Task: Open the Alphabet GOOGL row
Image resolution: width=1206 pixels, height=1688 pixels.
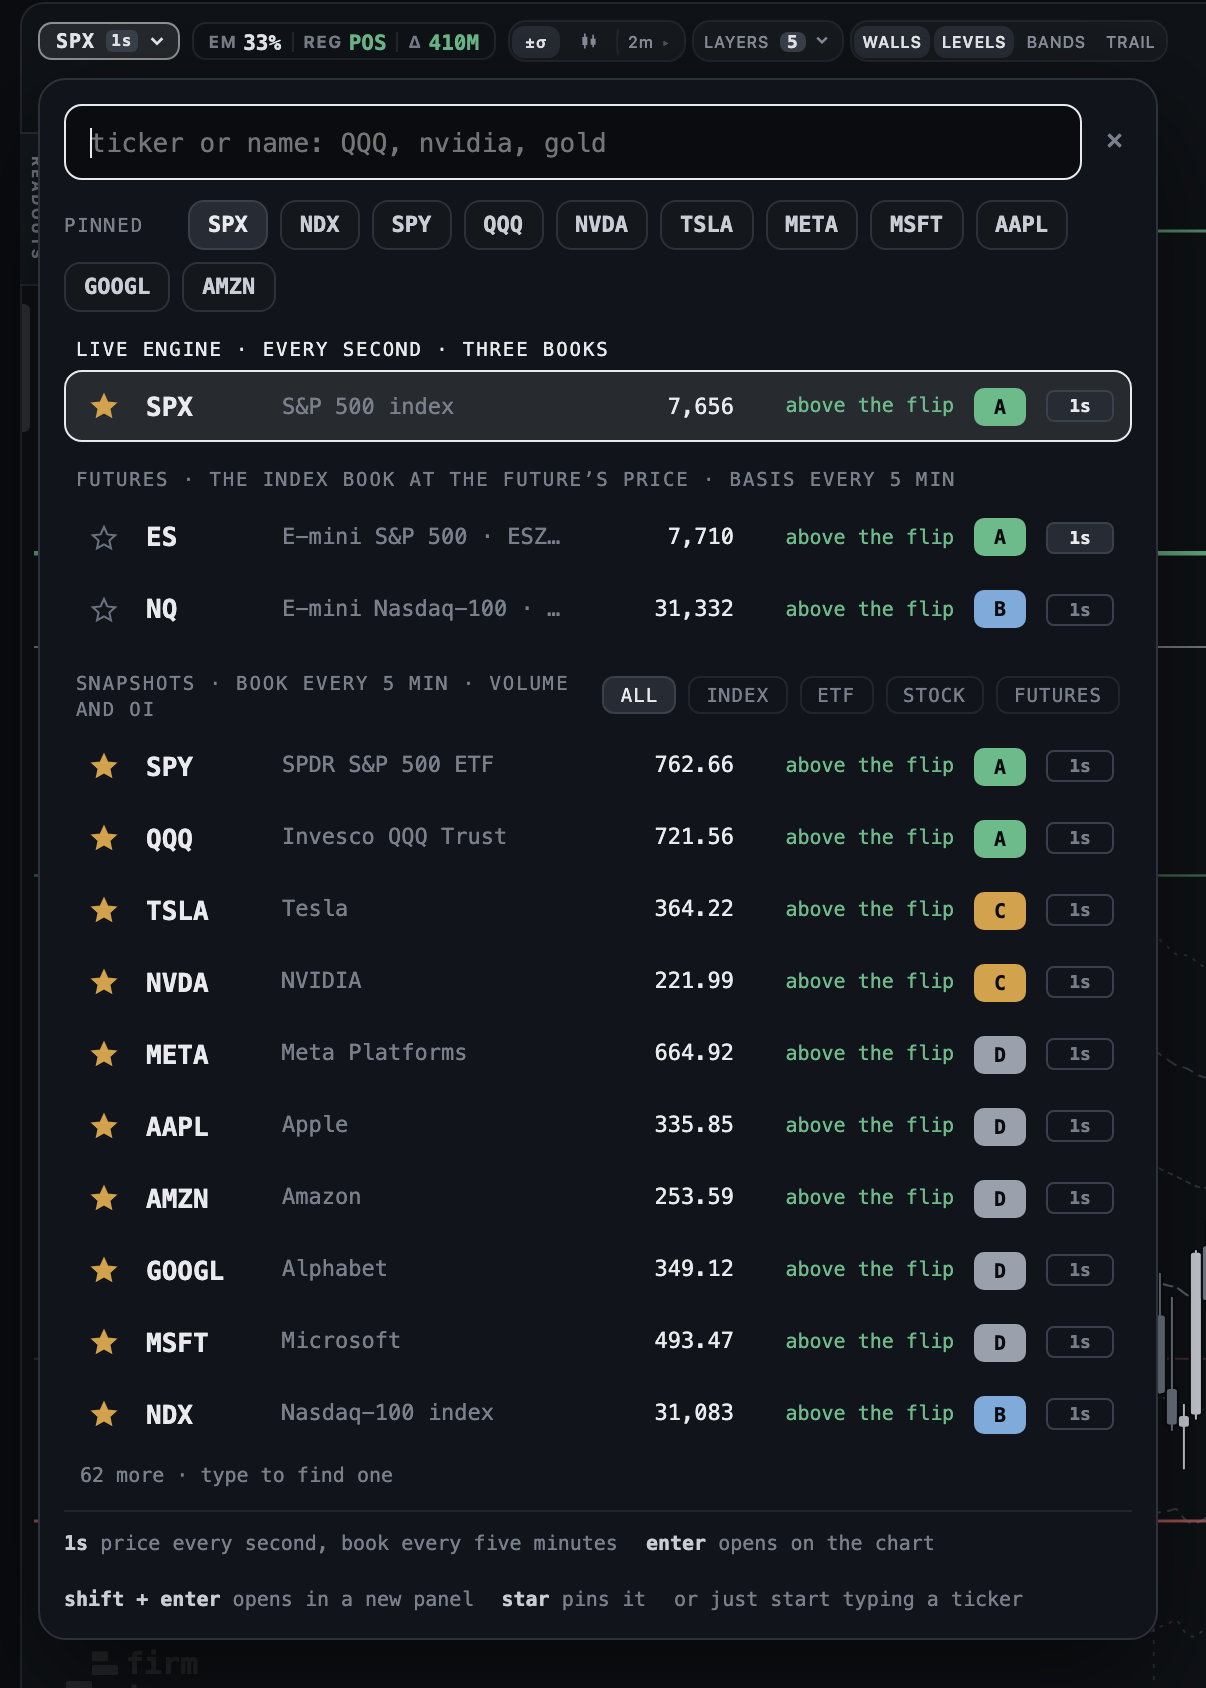Action: [x=598, y=1270]
